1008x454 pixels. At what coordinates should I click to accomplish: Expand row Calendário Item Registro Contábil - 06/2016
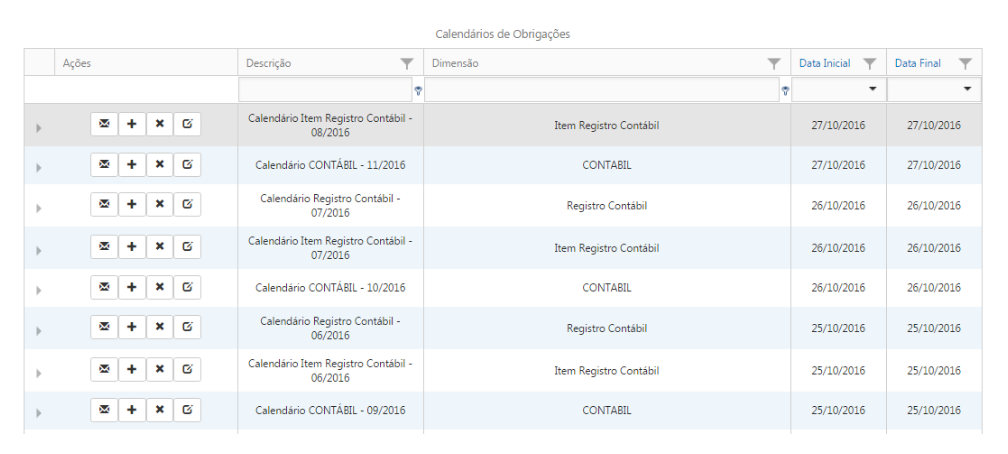pyautogui.click(x=39, y=373)
